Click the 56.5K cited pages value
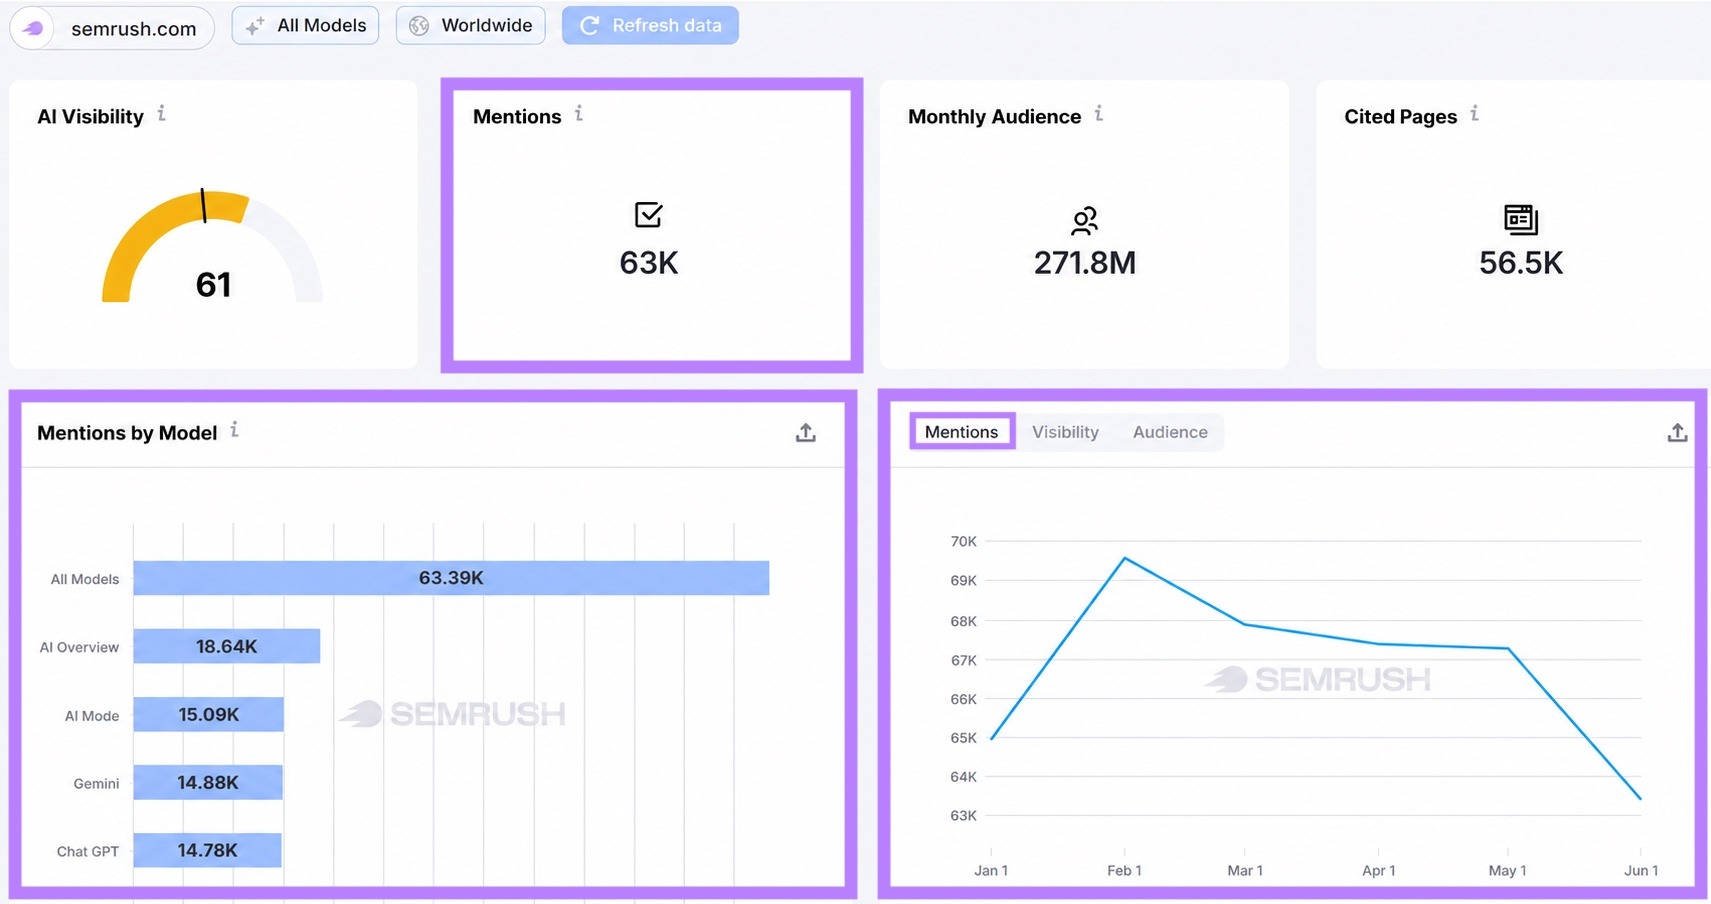Viewport: 1711px width, 904px height. click(1521, 263)
